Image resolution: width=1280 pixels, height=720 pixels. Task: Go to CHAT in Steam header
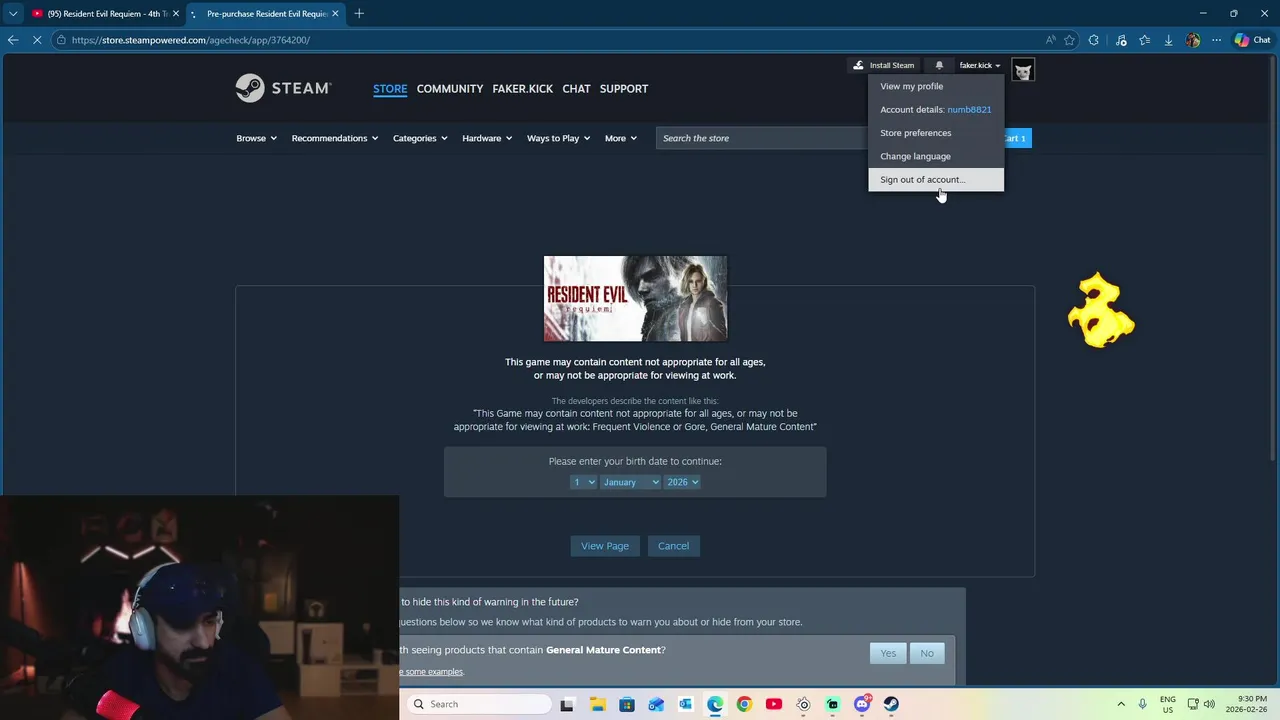[576, 88]
